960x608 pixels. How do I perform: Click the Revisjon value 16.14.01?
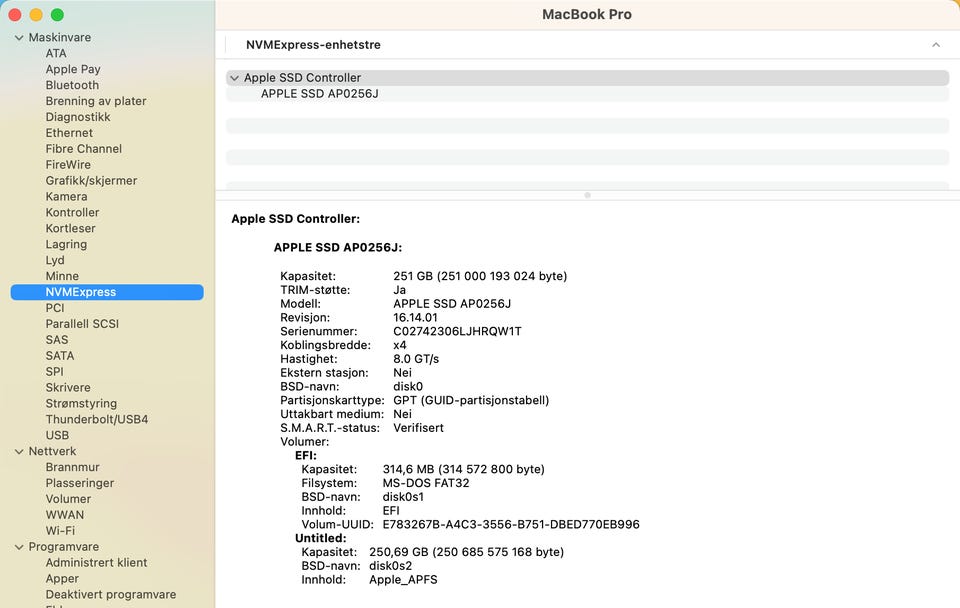(x=415, y=318)
